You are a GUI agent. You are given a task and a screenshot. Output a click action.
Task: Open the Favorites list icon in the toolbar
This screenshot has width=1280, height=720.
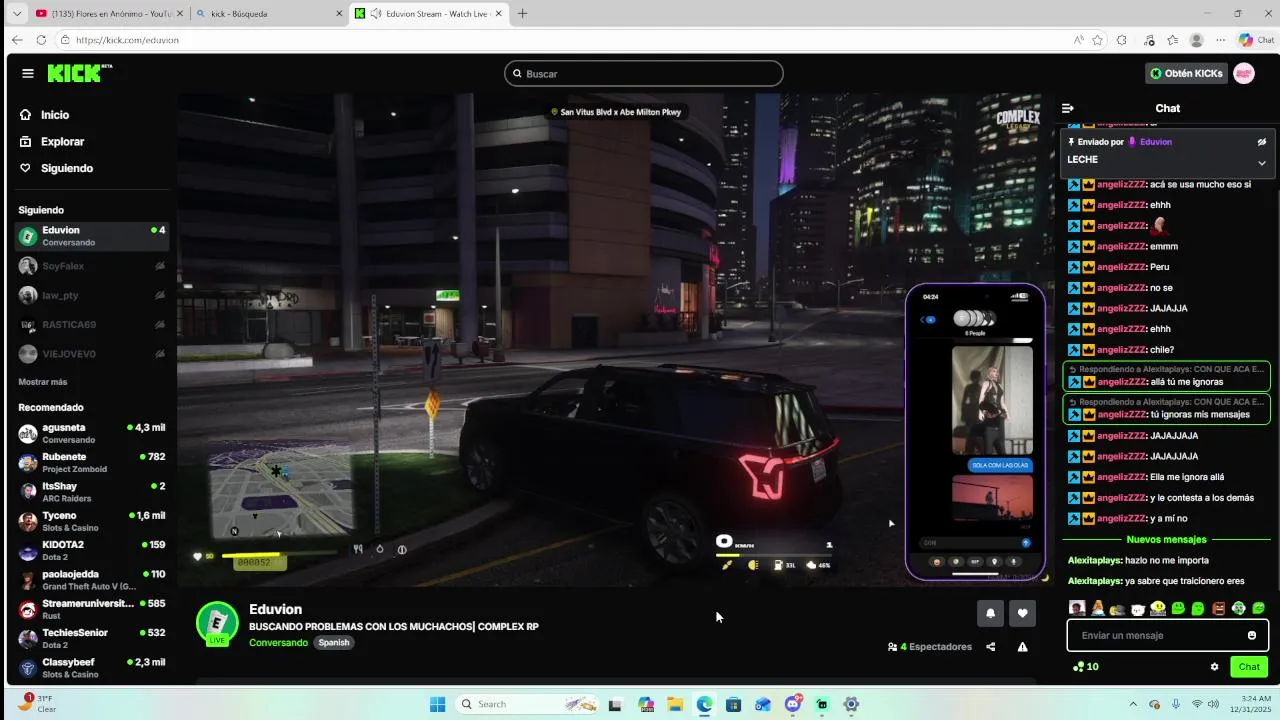click(x=1172, y=40)
